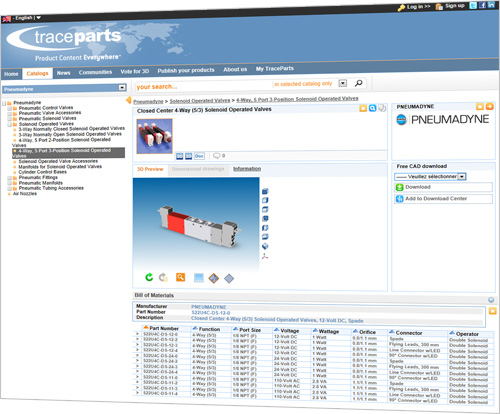Click the gray undo rotation icon in viewer

coord(163,277)
